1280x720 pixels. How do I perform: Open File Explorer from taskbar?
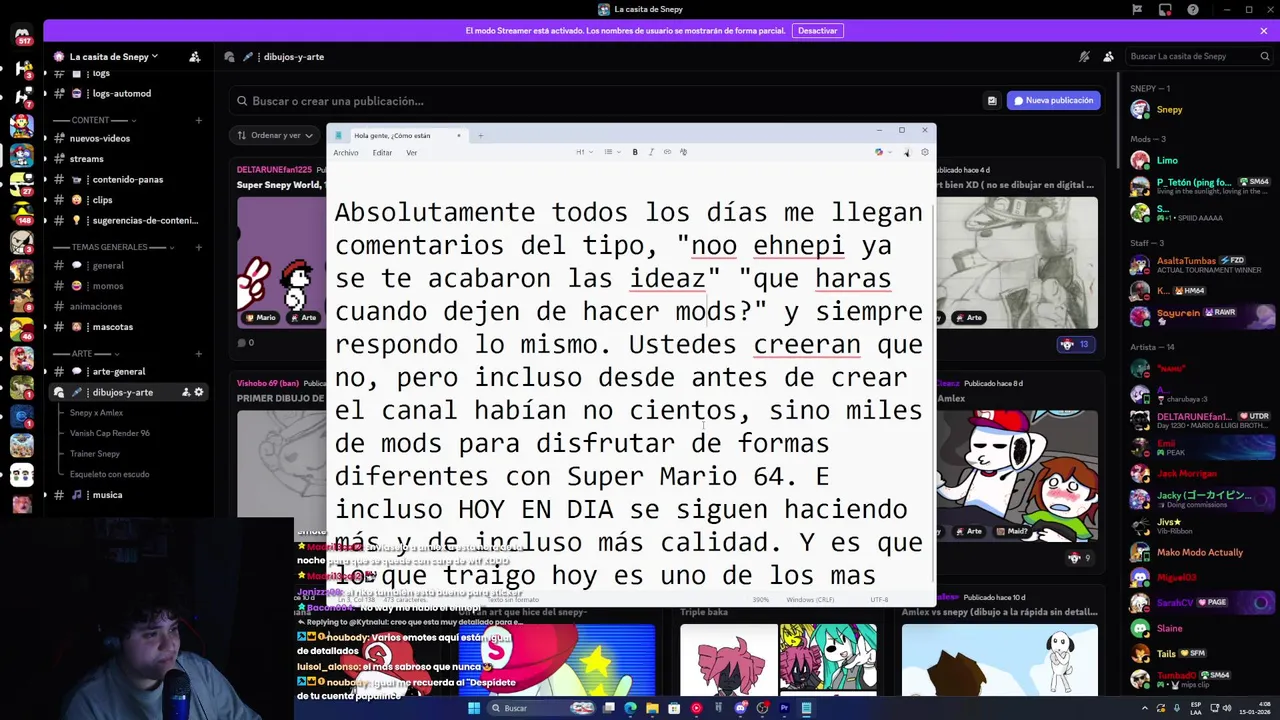(x=652, y=708)
